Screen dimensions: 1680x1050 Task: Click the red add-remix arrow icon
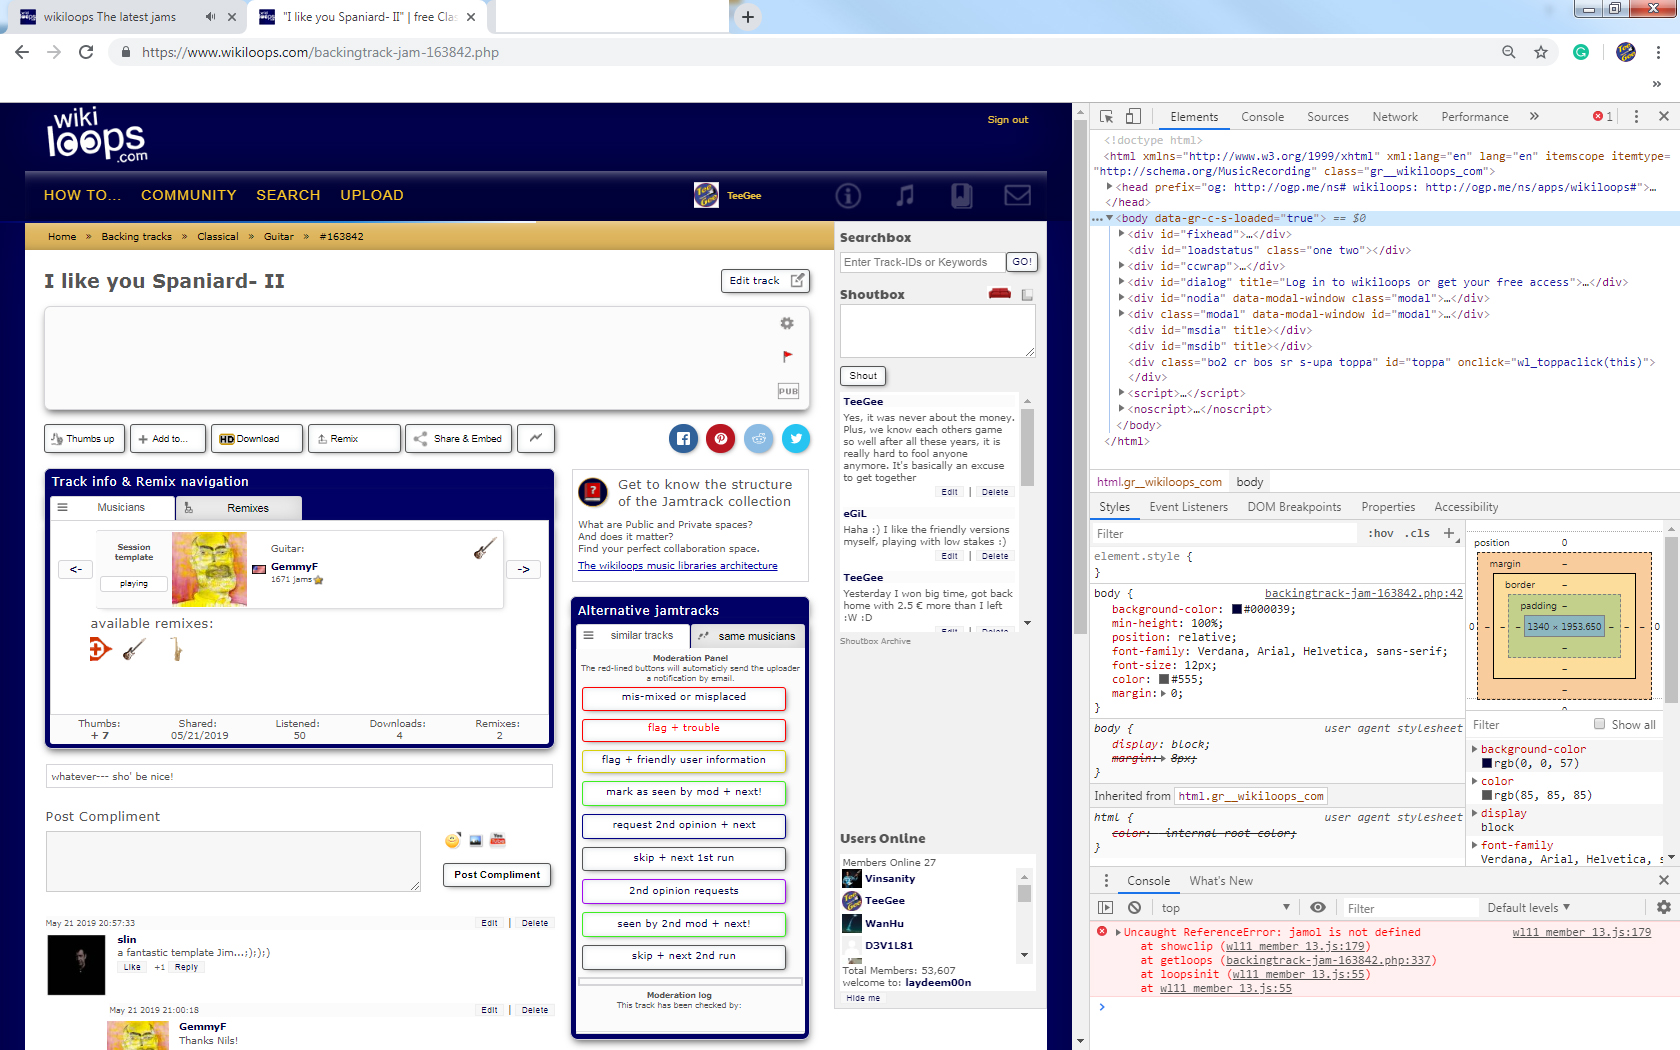[99, 650]
